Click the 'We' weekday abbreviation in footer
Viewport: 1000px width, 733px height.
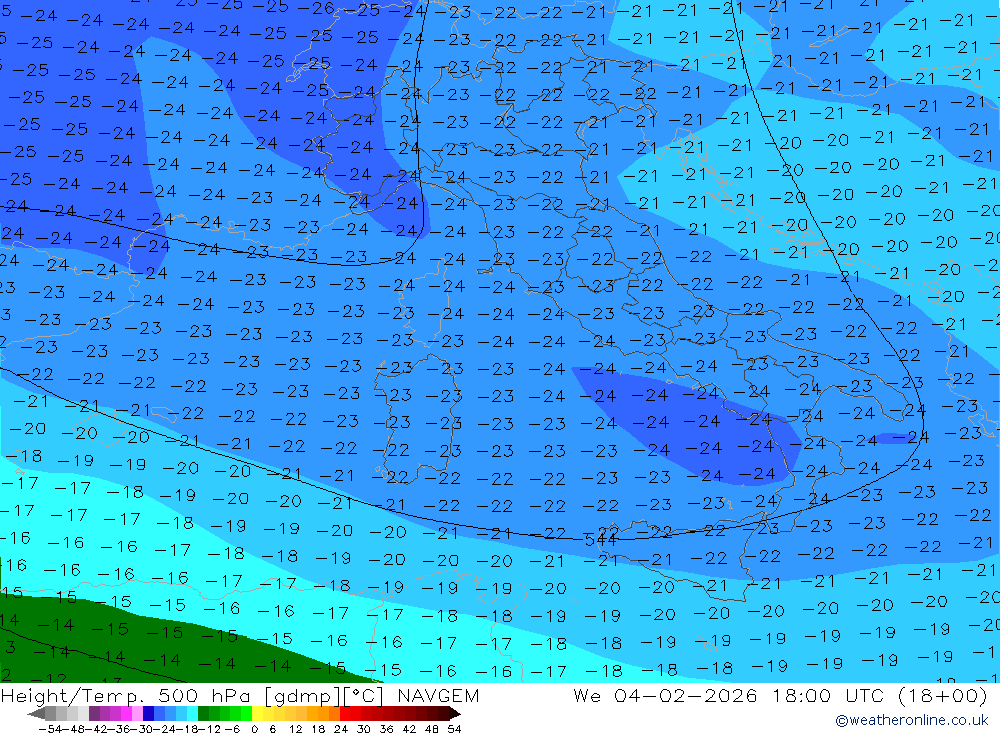coord(587,695)
